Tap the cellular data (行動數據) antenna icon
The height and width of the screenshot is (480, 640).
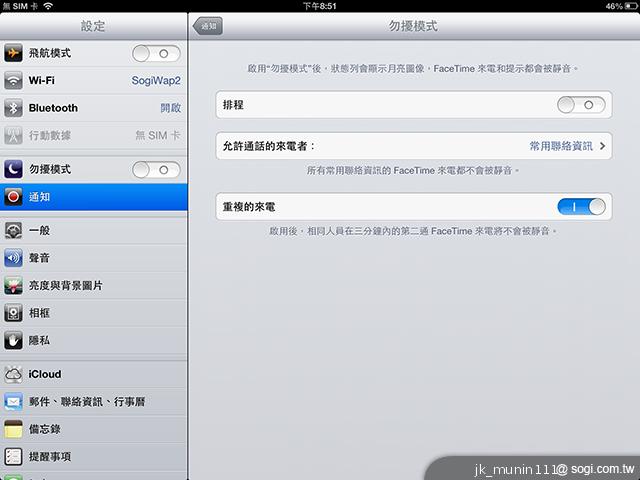pos(13,136)
